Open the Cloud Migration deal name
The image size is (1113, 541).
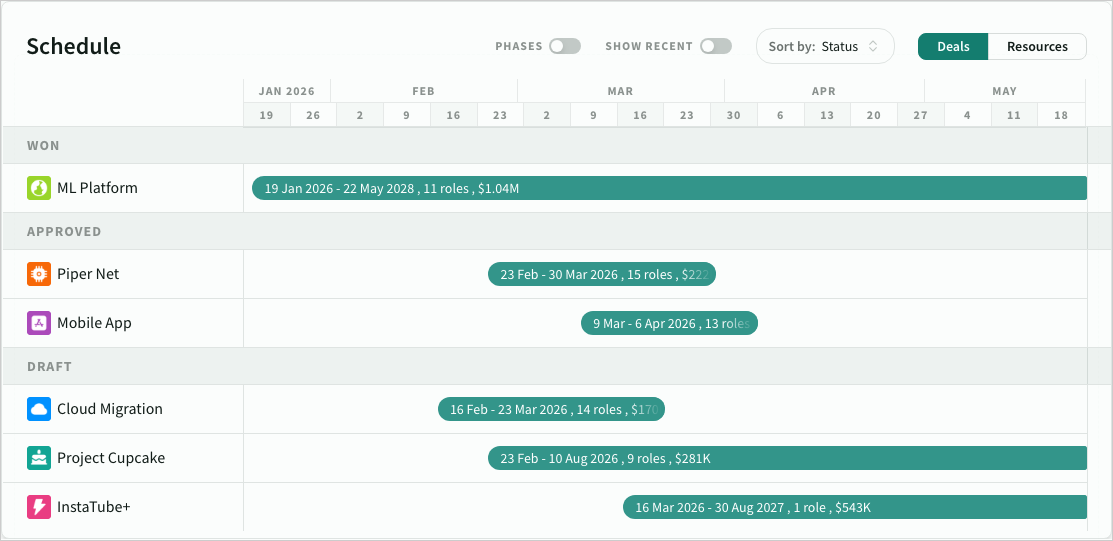click(110, 409)
